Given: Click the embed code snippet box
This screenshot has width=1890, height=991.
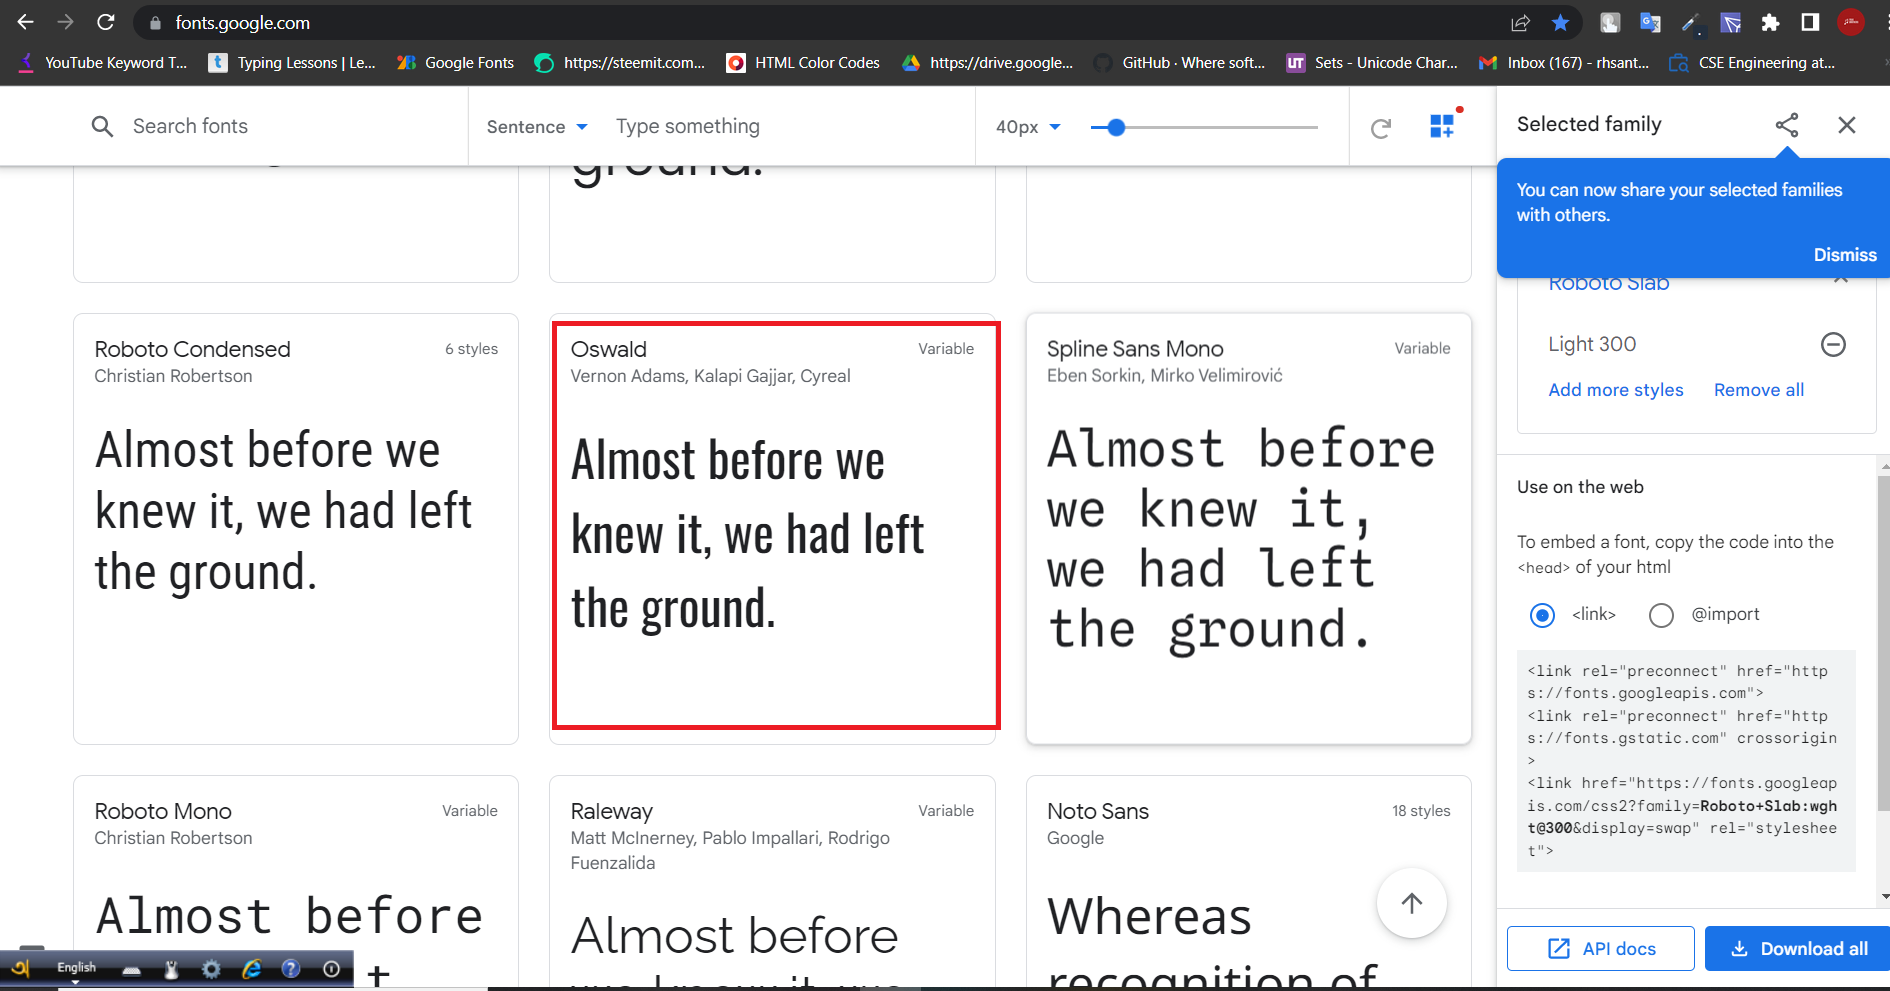Looking at the screenshot, I should click(1686, 761).
